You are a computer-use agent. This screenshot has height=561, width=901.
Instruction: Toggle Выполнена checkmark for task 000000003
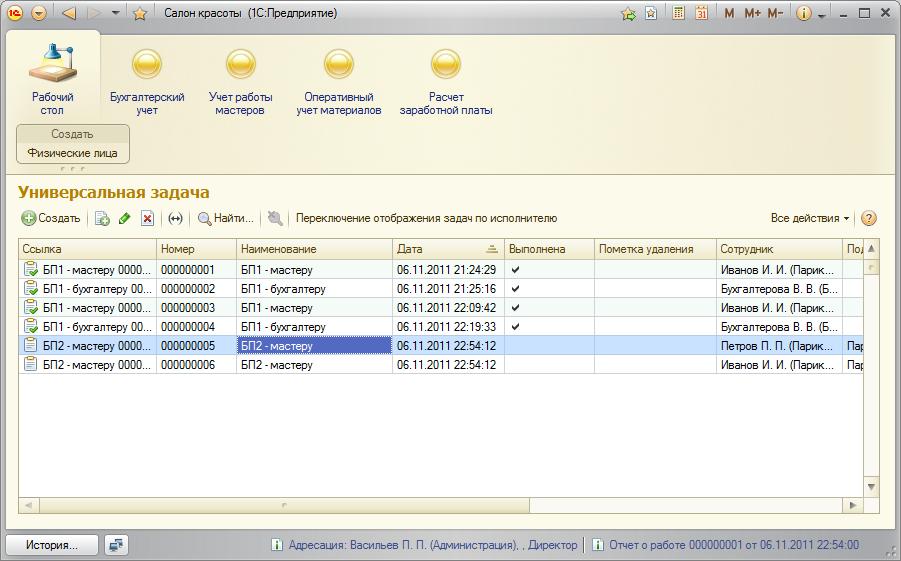click(515, 308)
